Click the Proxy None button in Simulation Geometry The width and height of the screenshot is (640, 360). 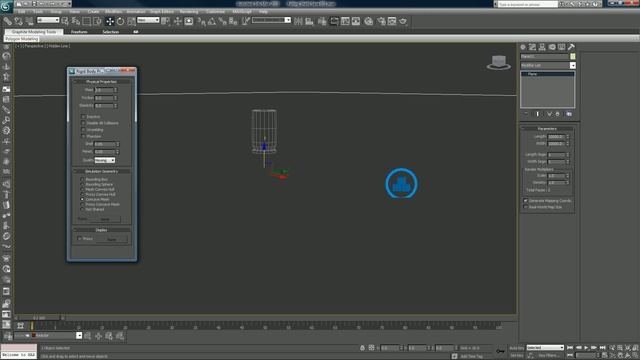105,220
